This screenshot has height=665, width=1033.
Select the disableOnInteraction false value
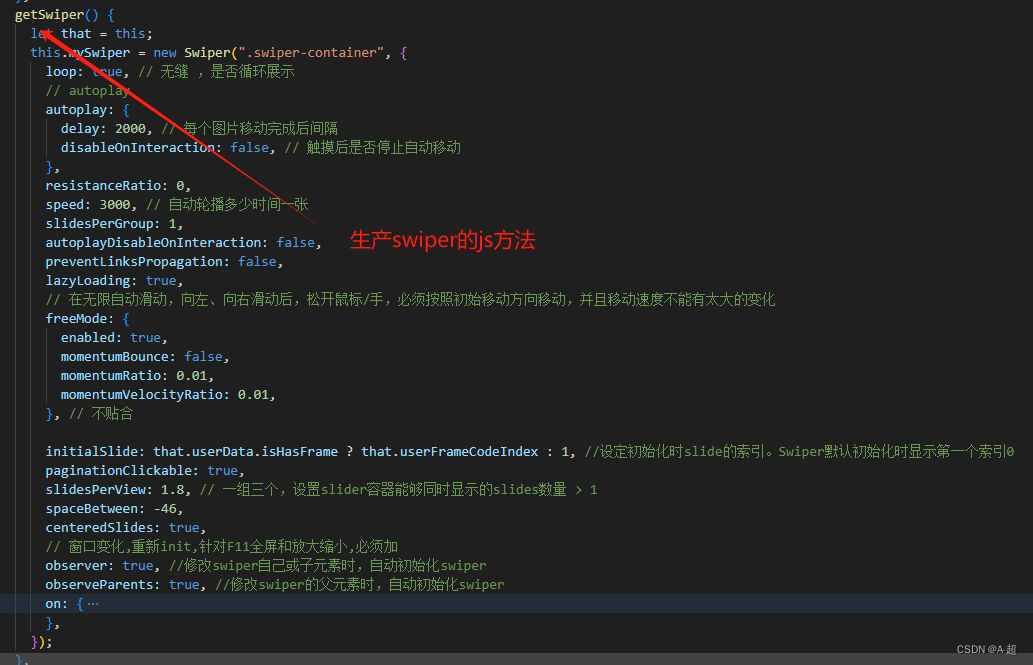point(247,147)
